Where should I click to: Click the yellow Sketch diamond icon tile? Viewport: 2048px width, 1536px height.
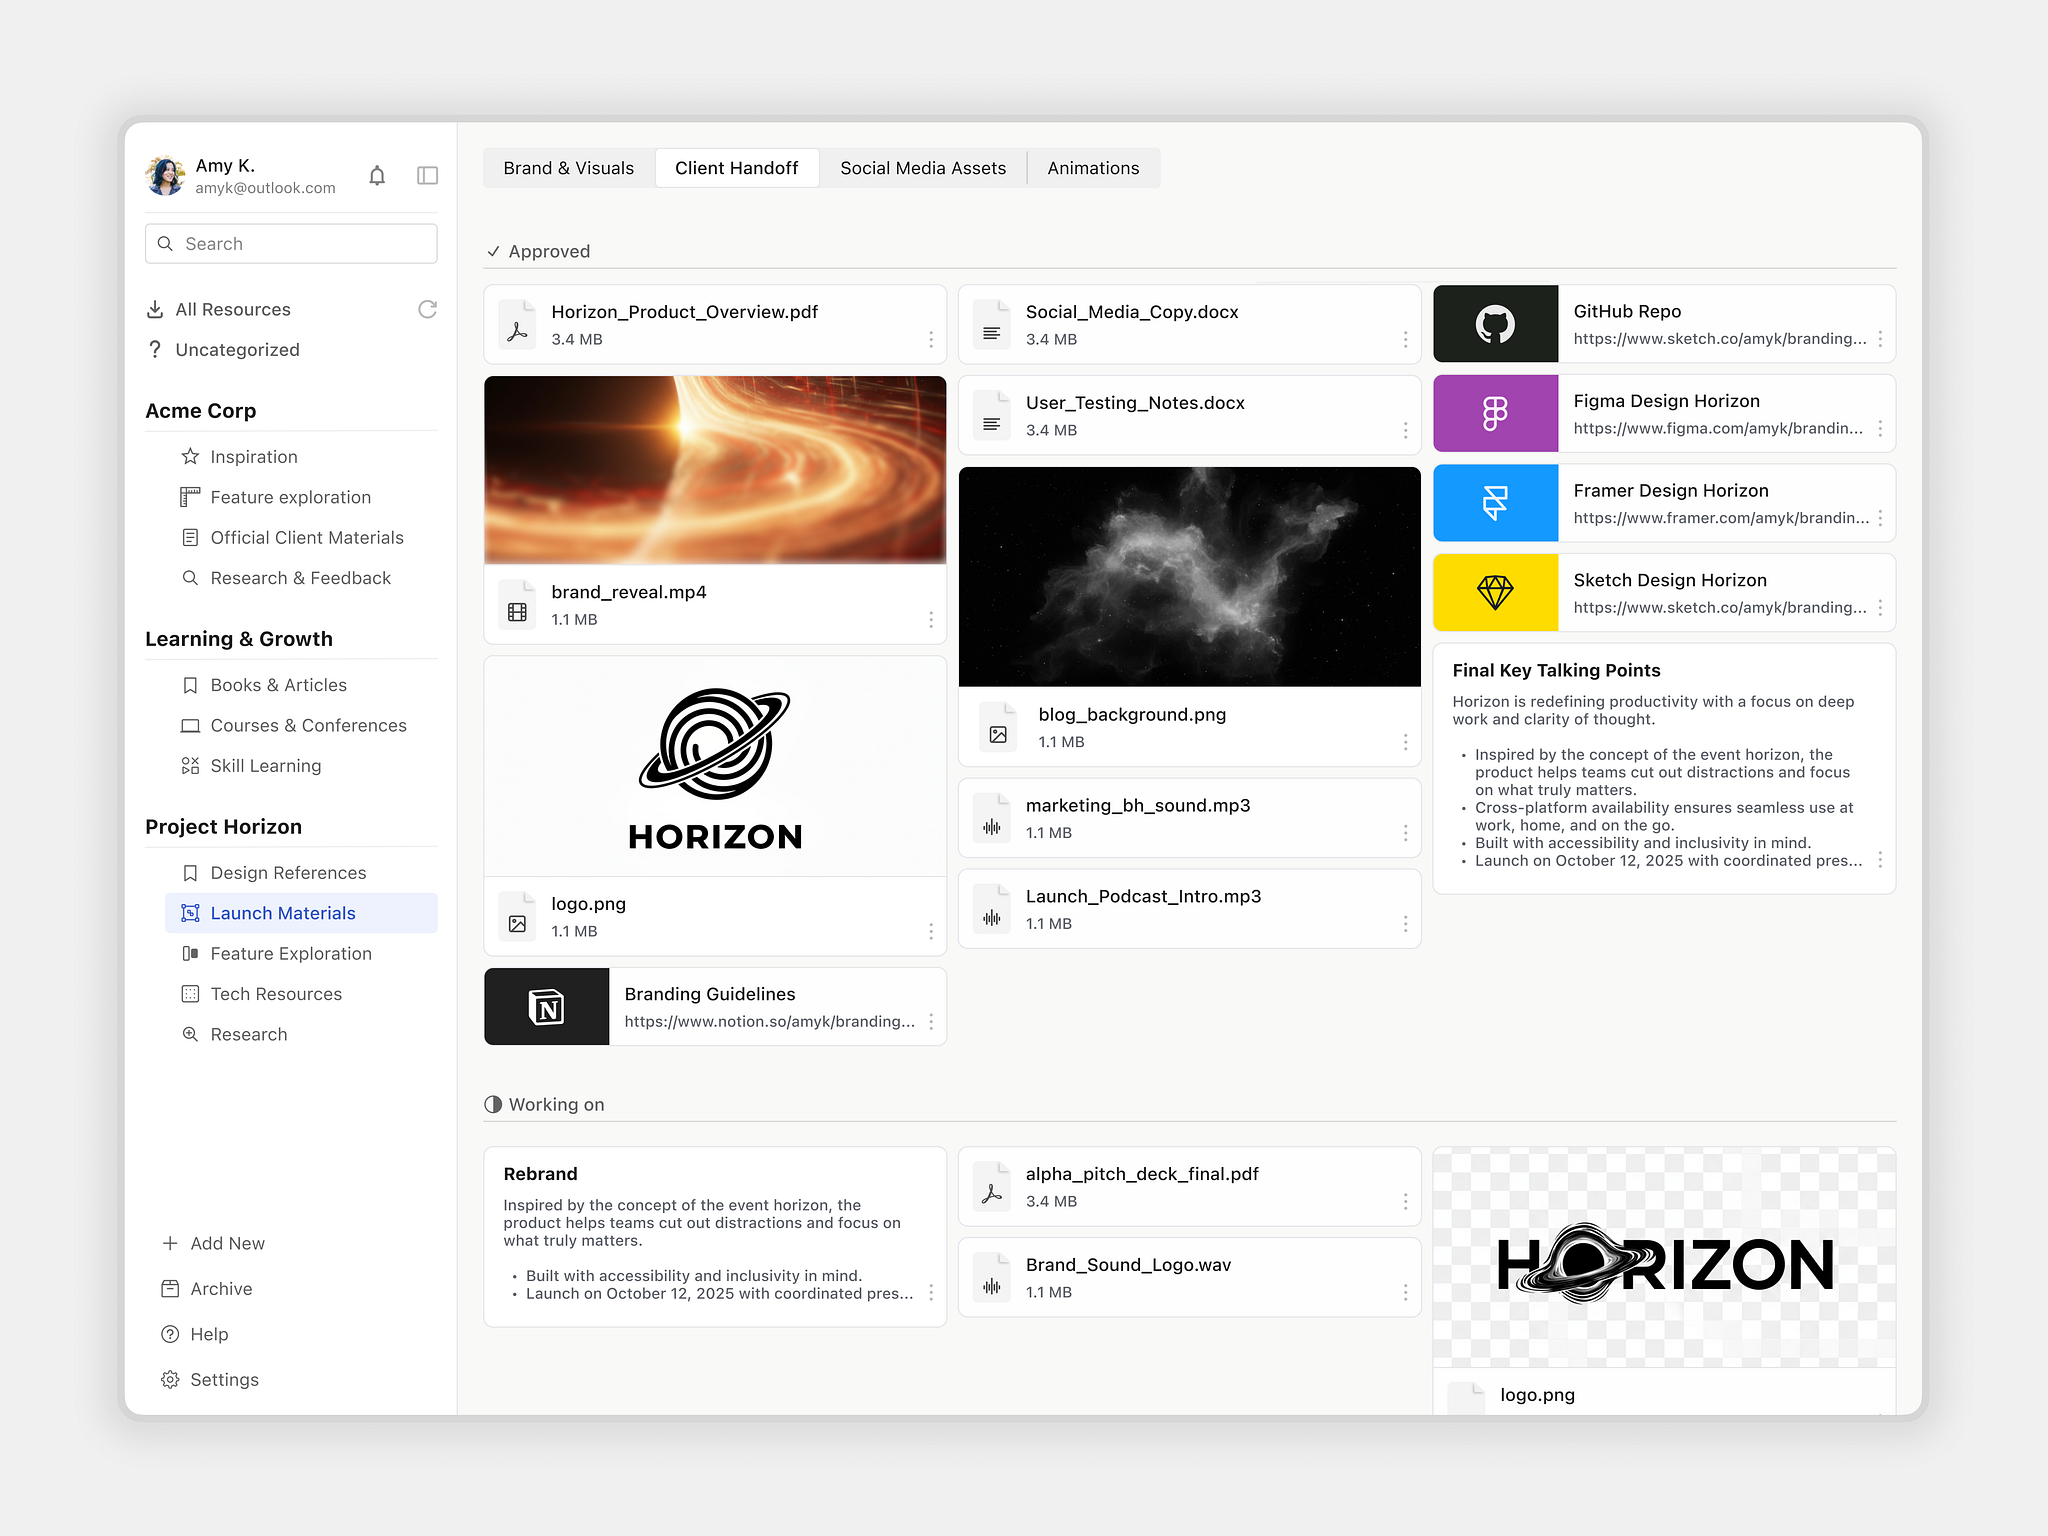(1495, 593)
